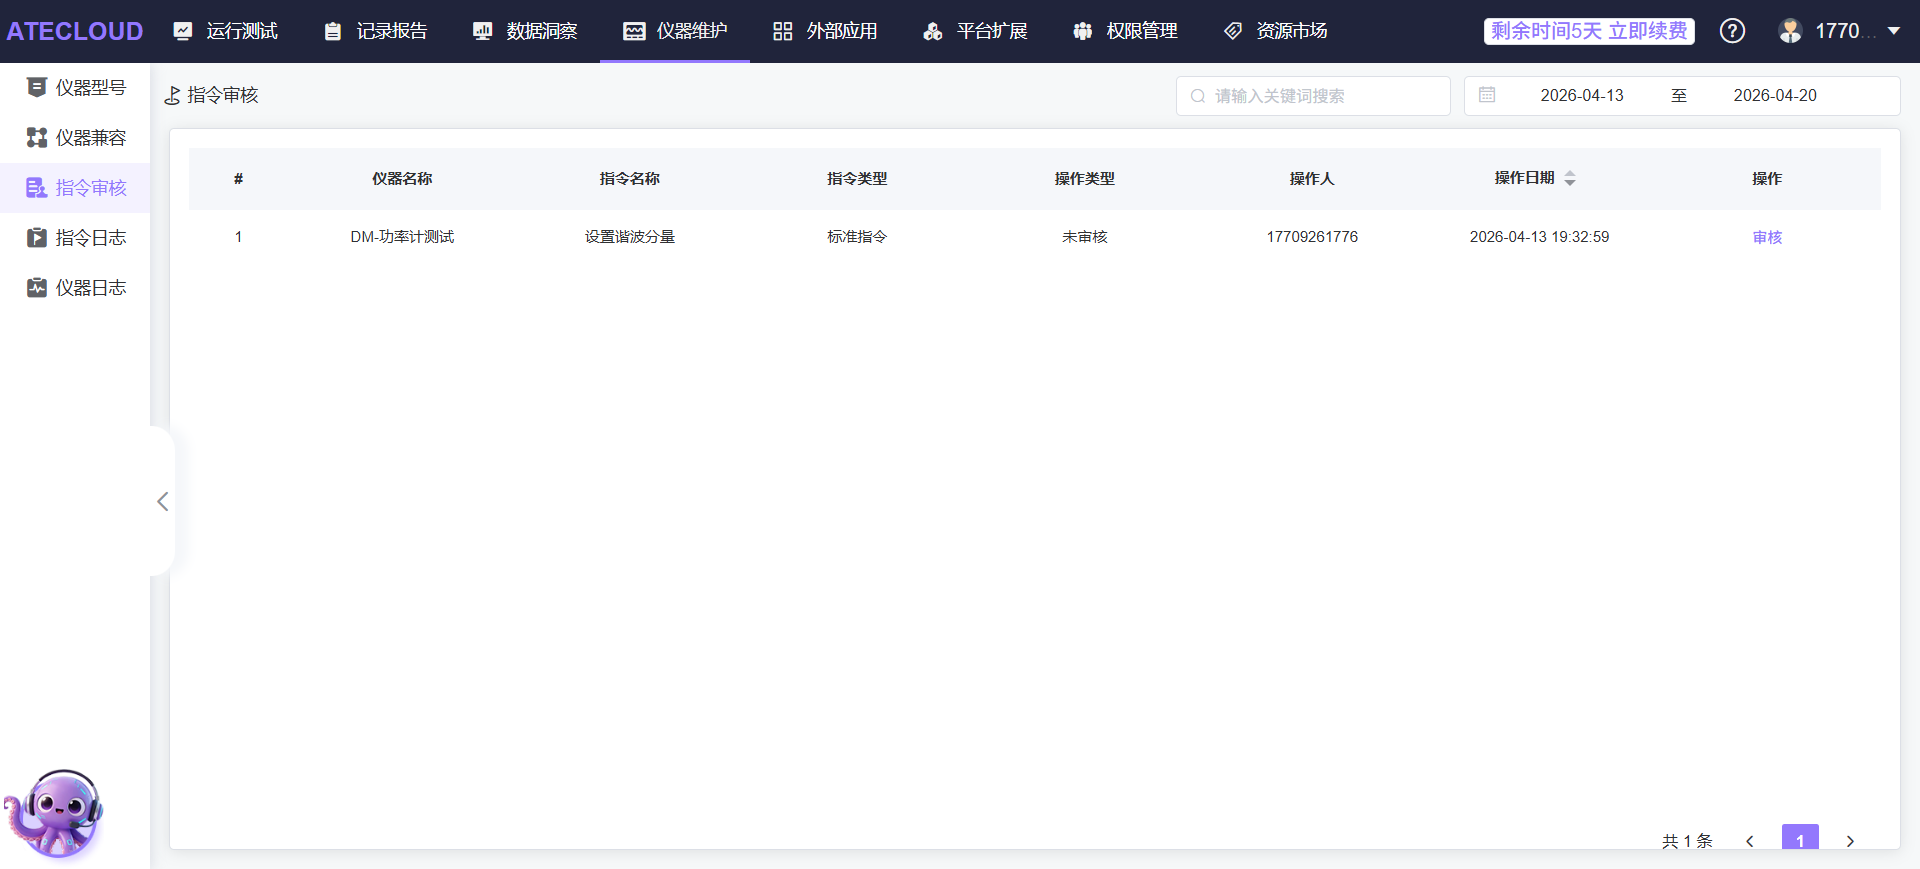1920x869 pixels.
Task: Click 指令名称 column header
Action: coord(630,179)
